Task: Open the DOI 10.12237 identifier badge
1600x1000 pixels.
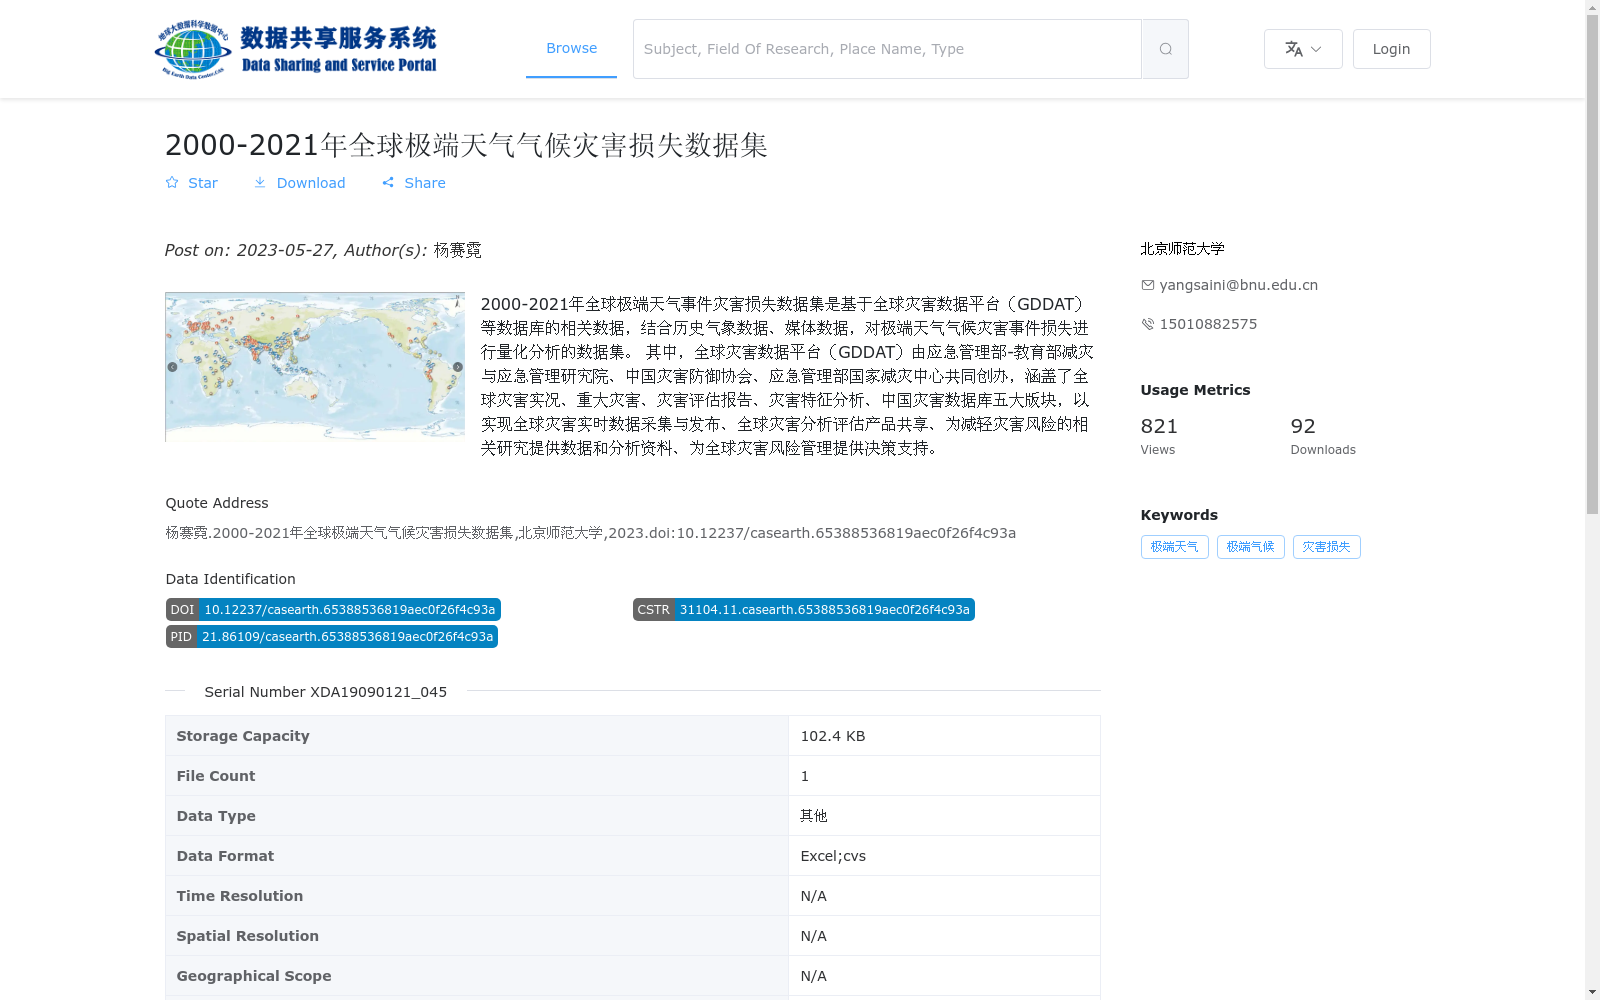Action: tap(333, 610)
